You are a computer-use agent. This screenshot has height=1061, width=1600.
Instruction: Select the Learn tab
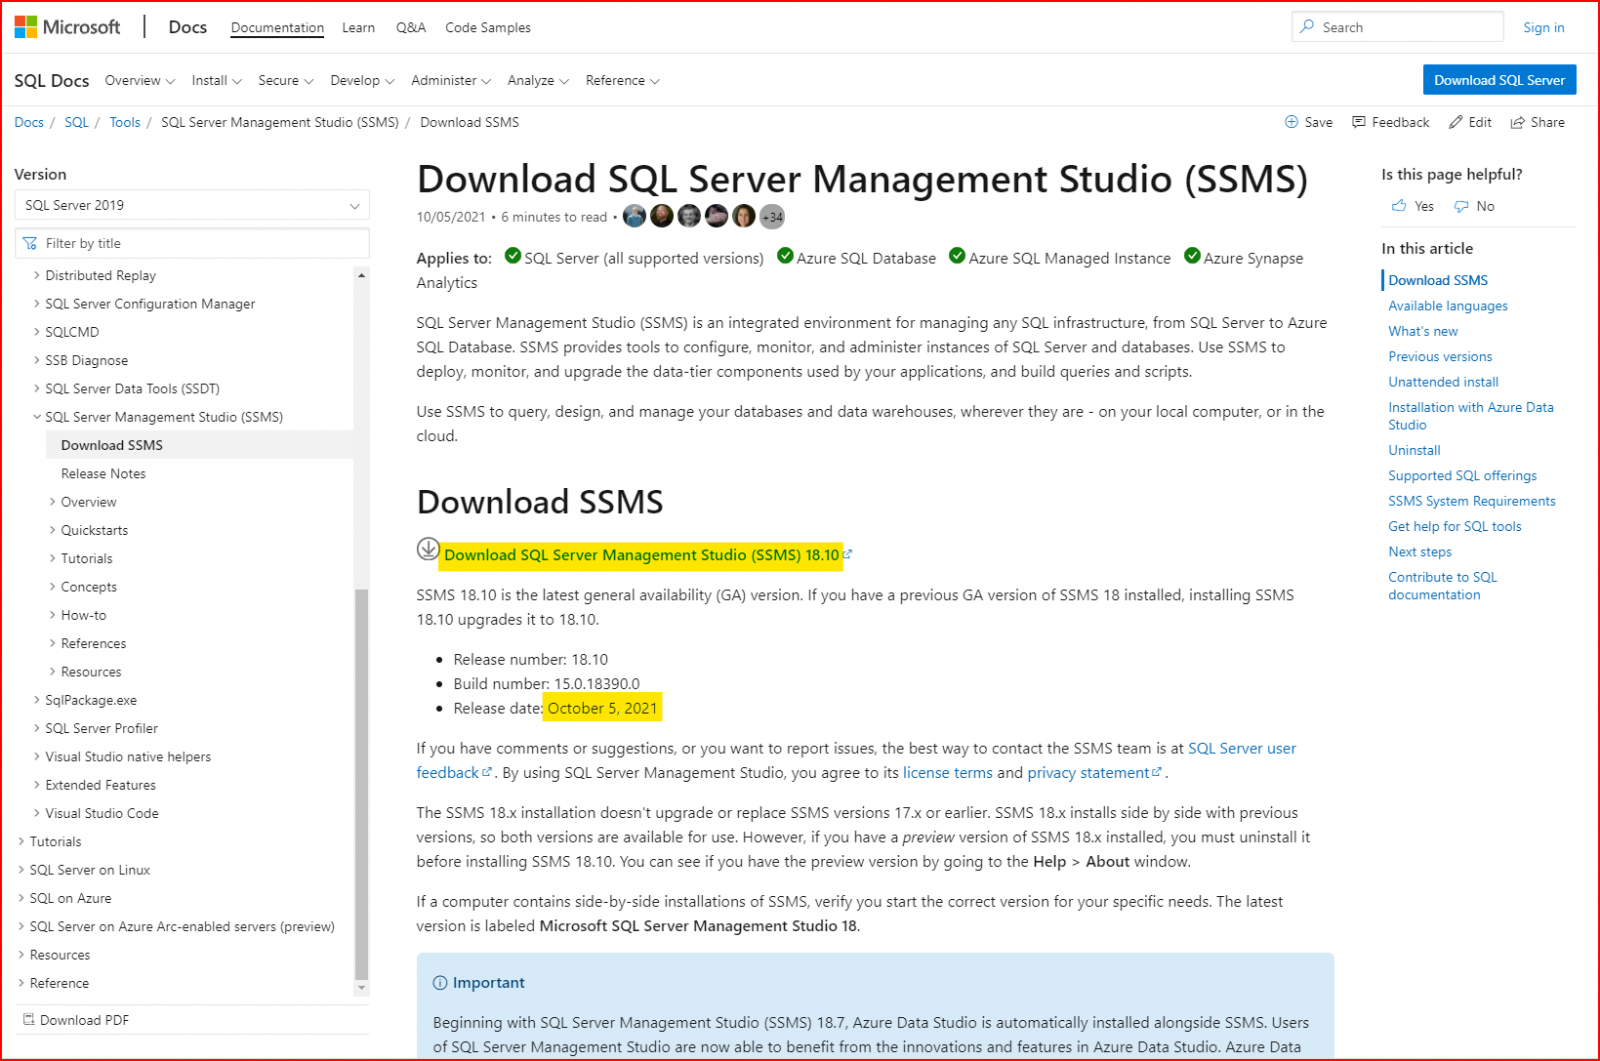358,28
